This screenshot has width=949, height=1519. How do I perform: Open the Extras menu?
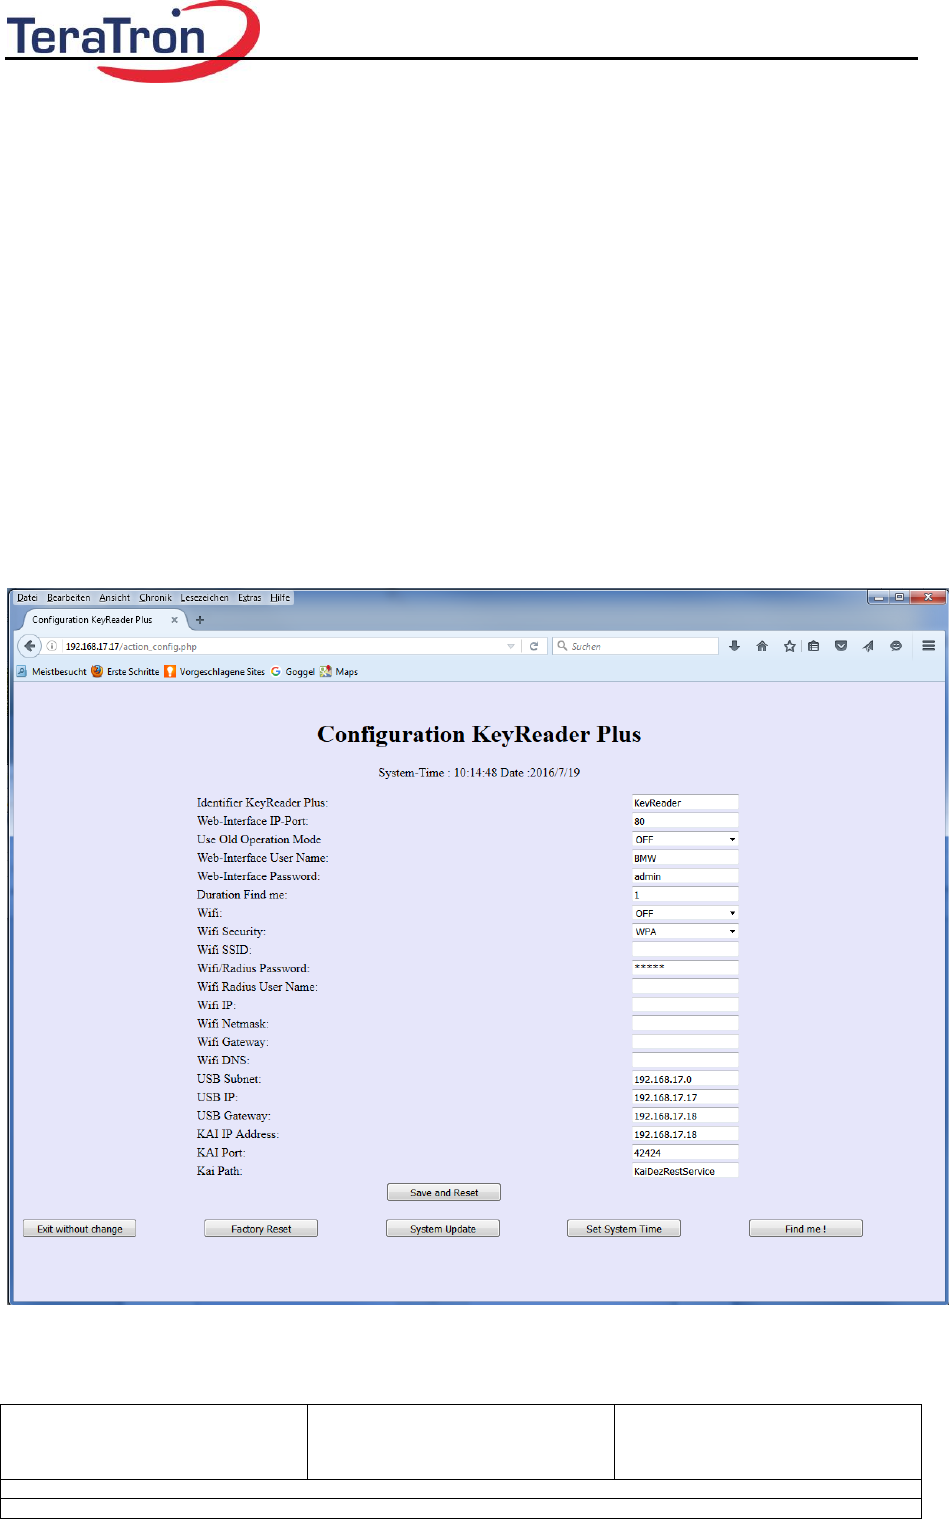[250, 598]
